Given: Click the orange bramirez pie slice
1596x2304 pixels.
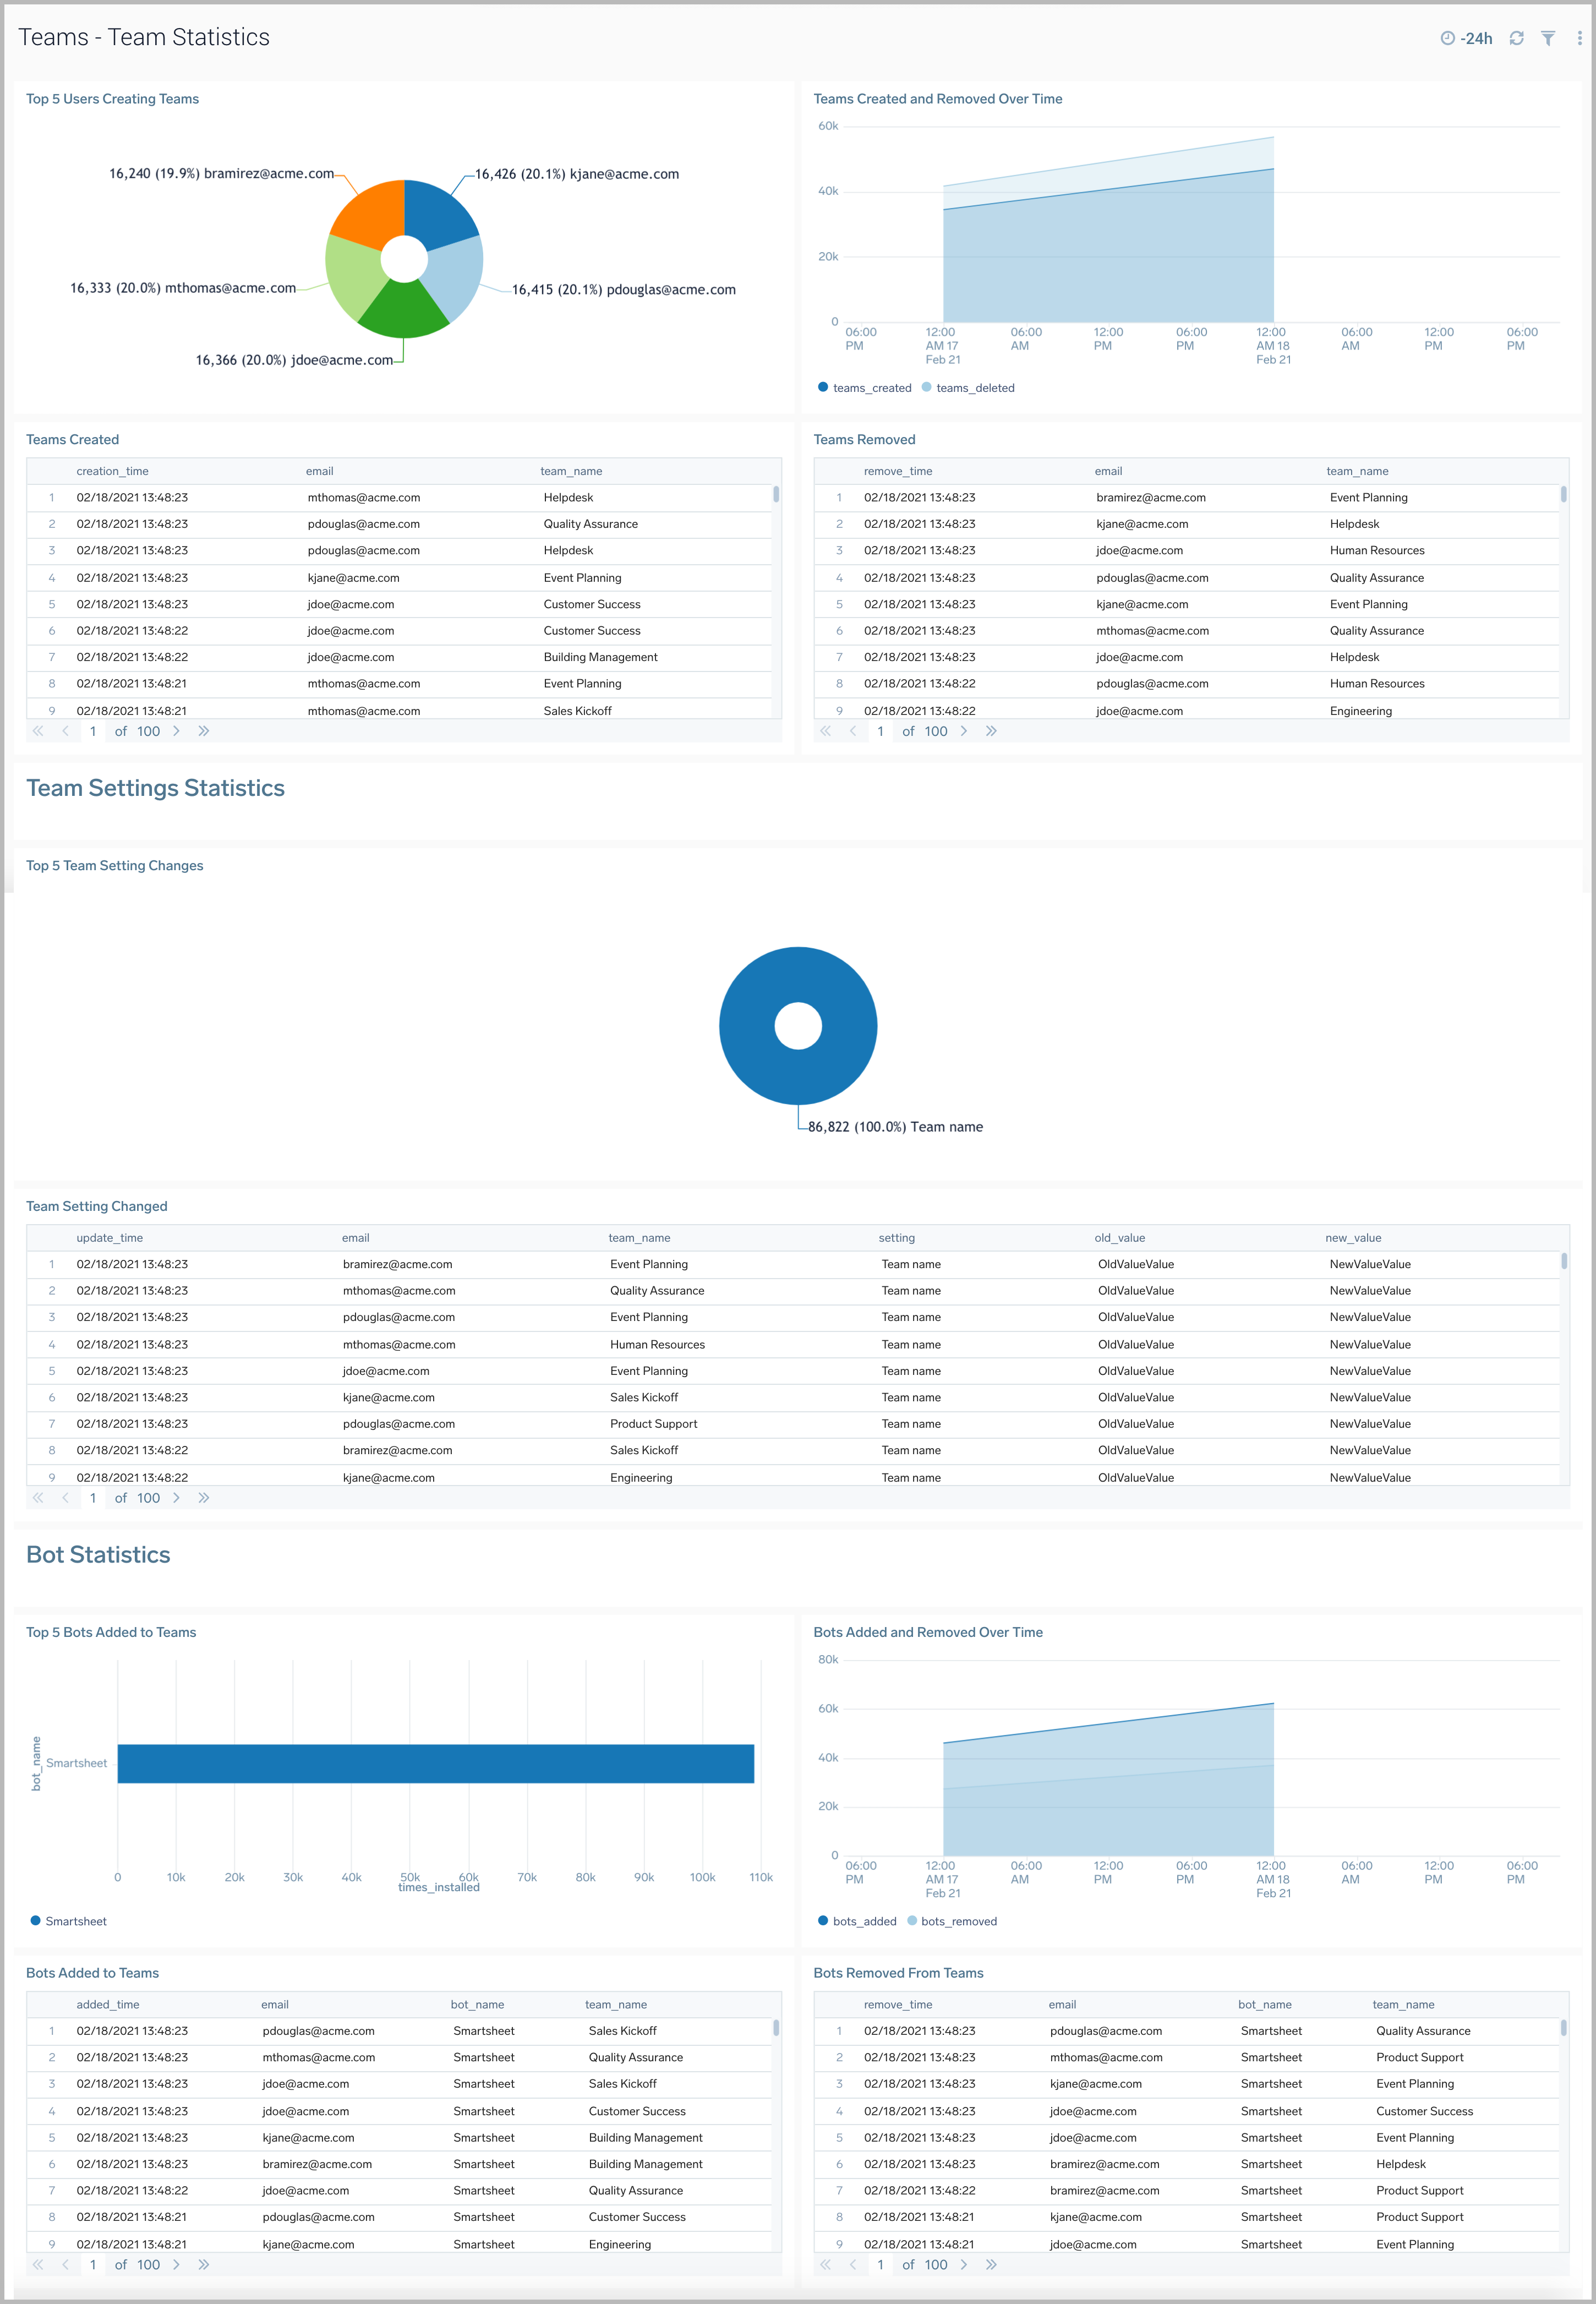Looking at the screenshot, I should [372, 213].
